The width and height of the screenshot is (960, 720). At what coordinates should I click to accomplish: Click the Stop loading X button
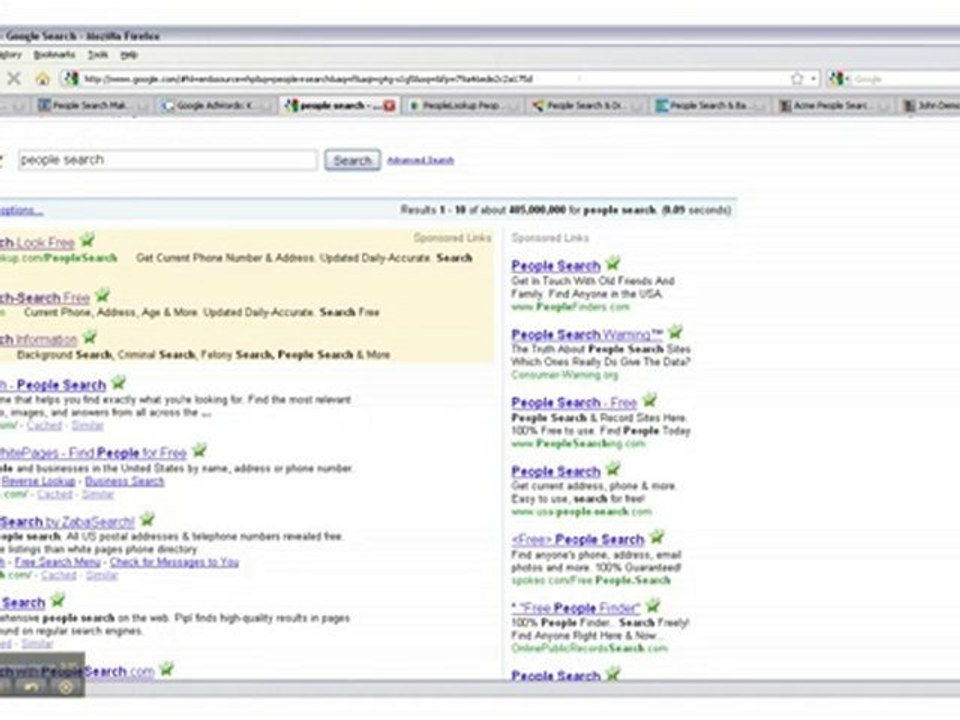tap(13, 78)
